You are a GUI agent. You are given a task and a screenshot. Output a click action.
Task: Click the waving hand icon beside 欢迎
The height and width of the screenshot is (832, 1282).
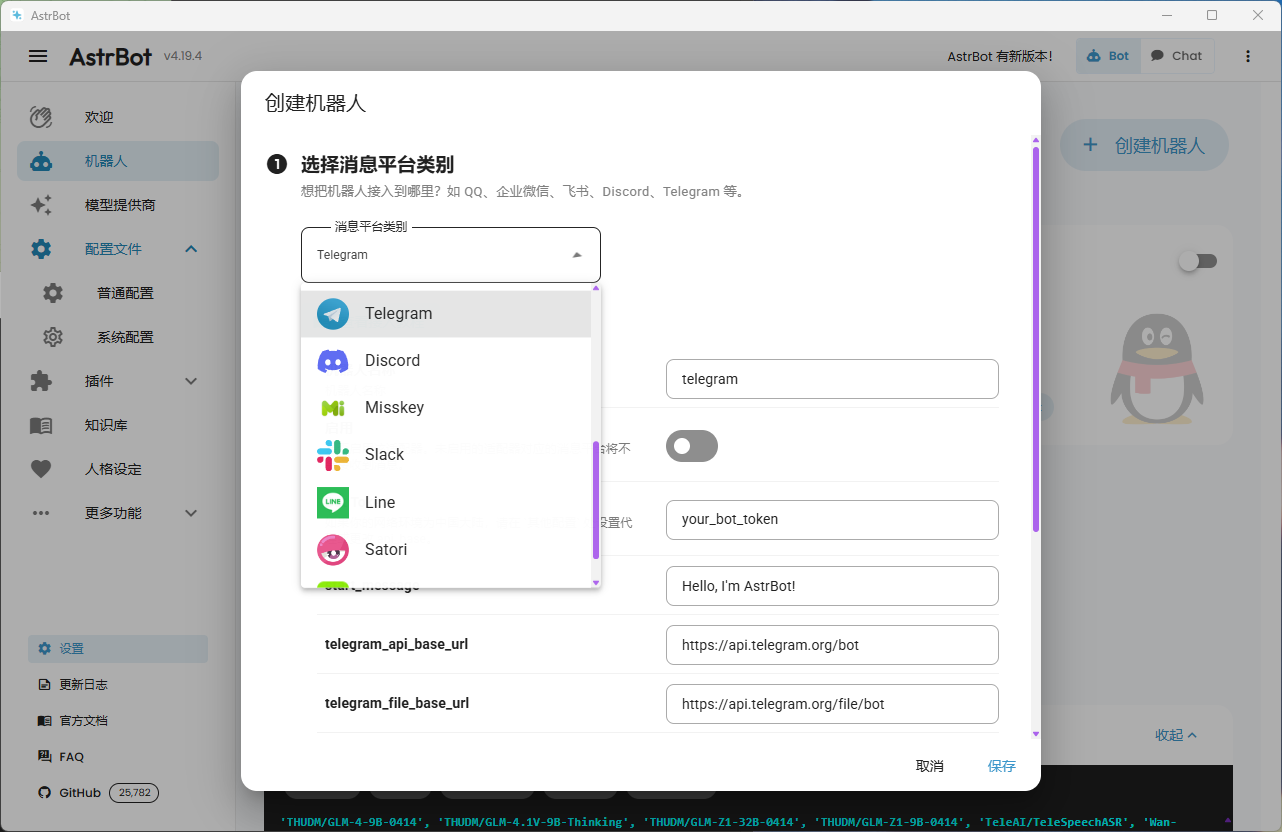click(41, 117)
